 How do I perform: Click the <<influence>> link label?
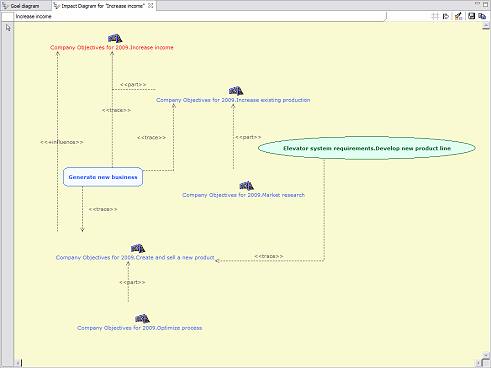[x=62, y=142]
